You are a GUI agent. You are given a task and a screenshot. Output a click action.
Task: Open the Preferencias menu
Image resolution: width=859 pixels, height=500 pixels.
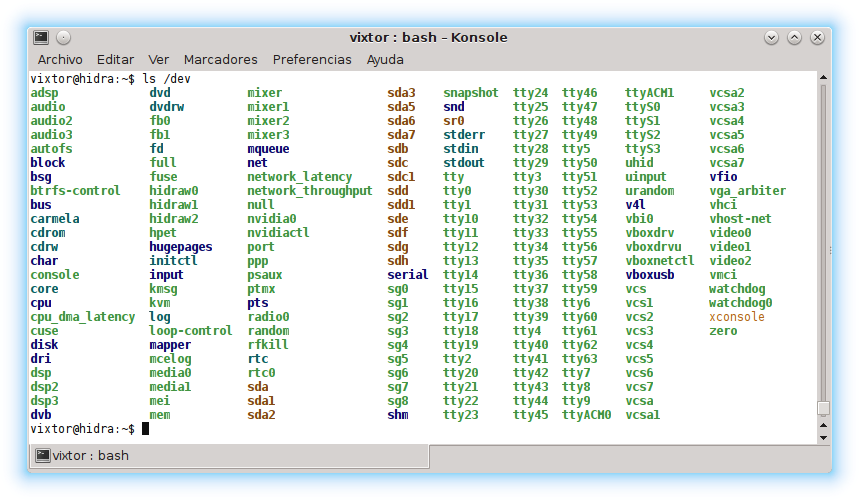click(x=312, y=60)
